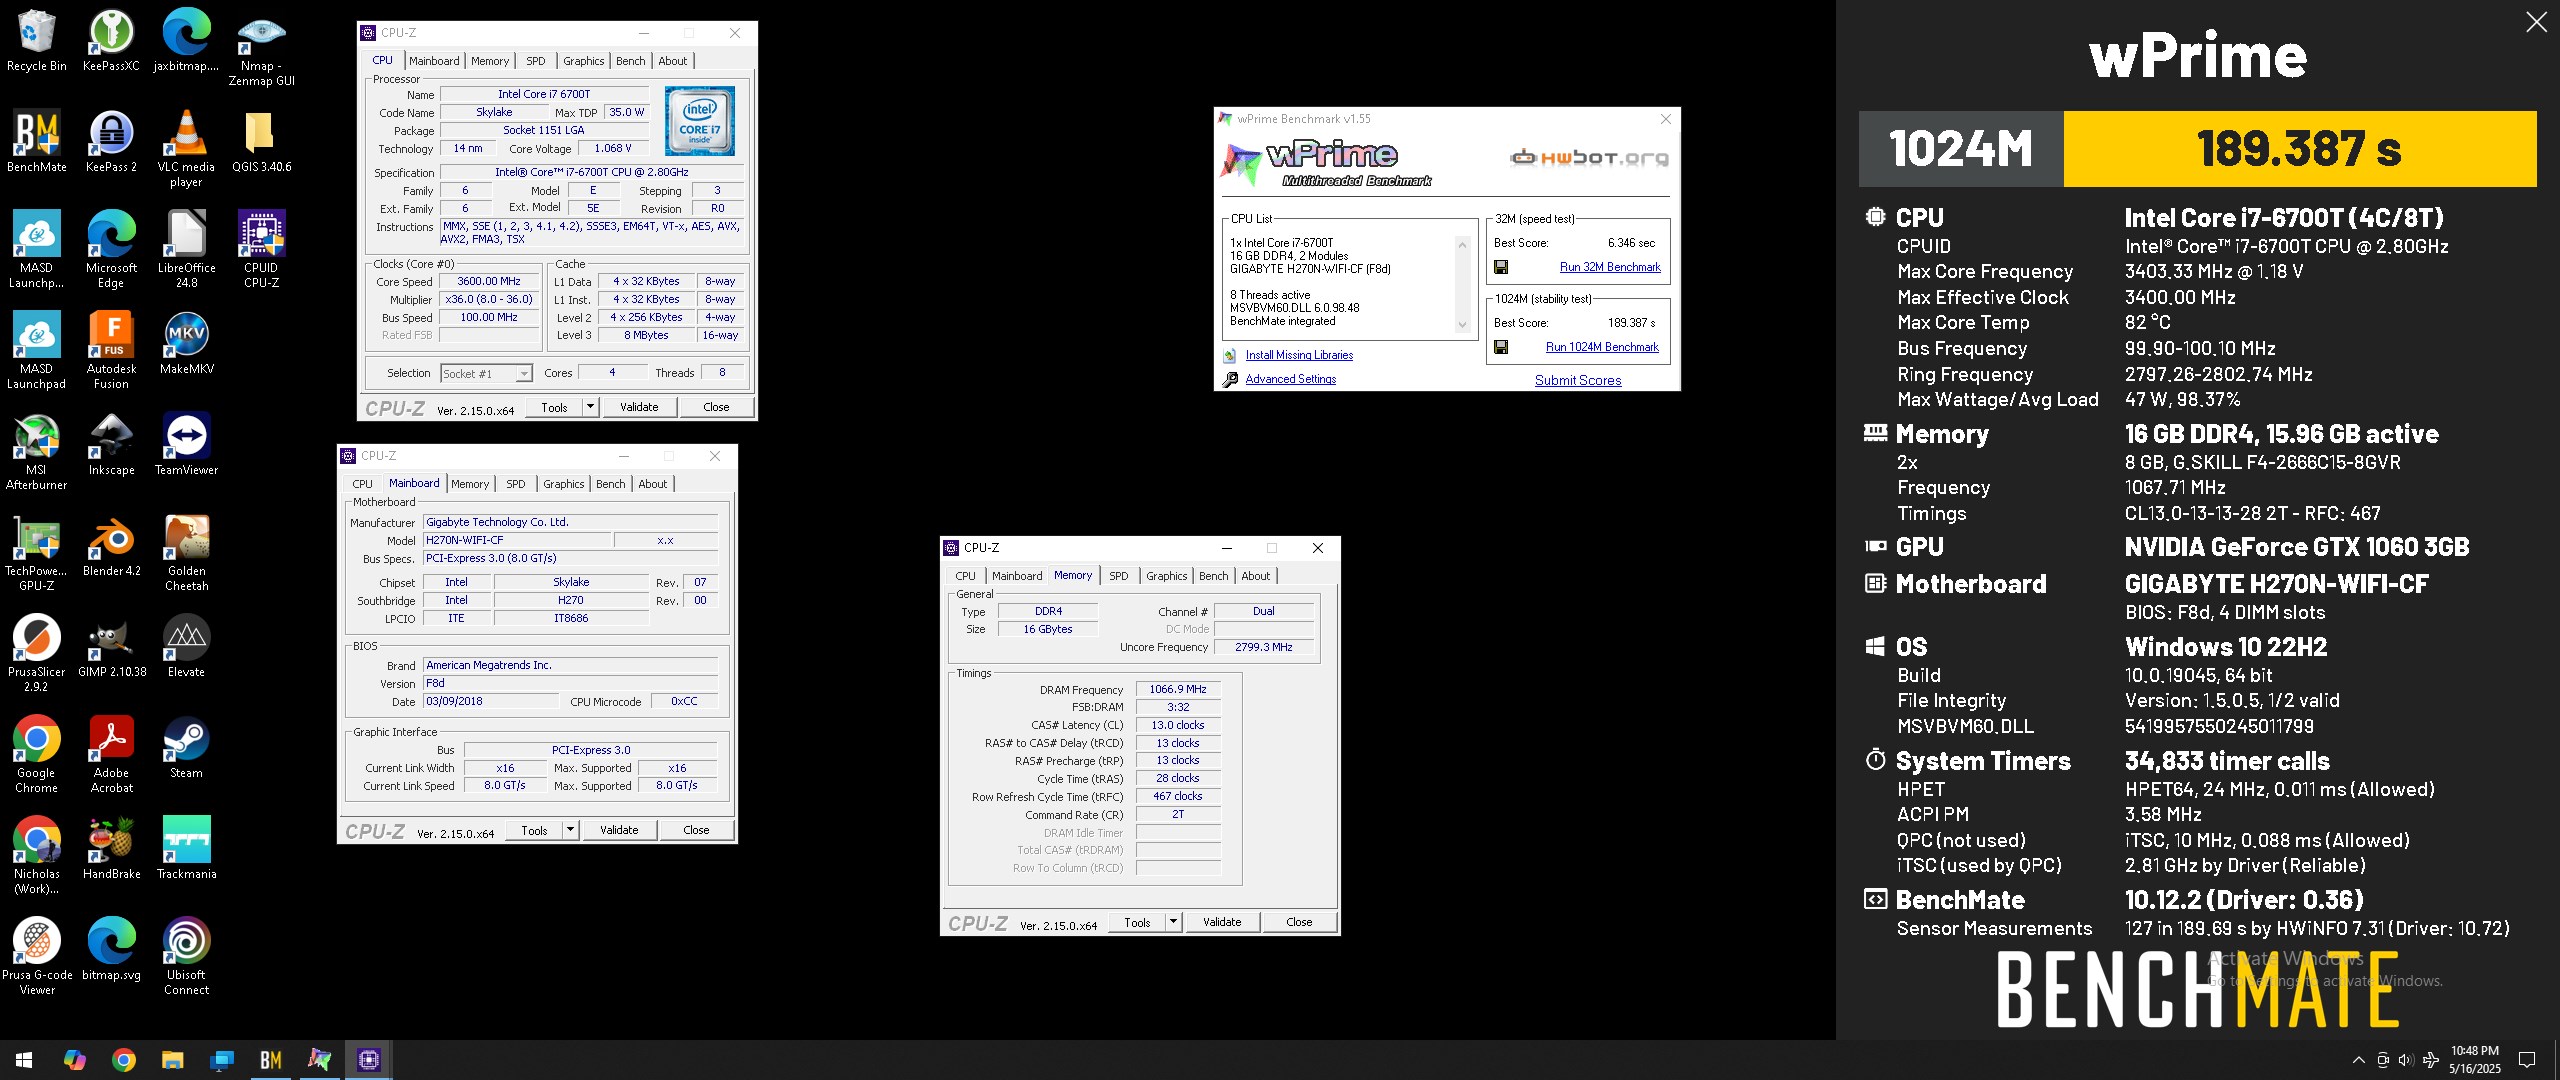The image size is (2560, 1080).
Task: Open Google Chrome from the taskbar
Action: tap(124, 1060)
